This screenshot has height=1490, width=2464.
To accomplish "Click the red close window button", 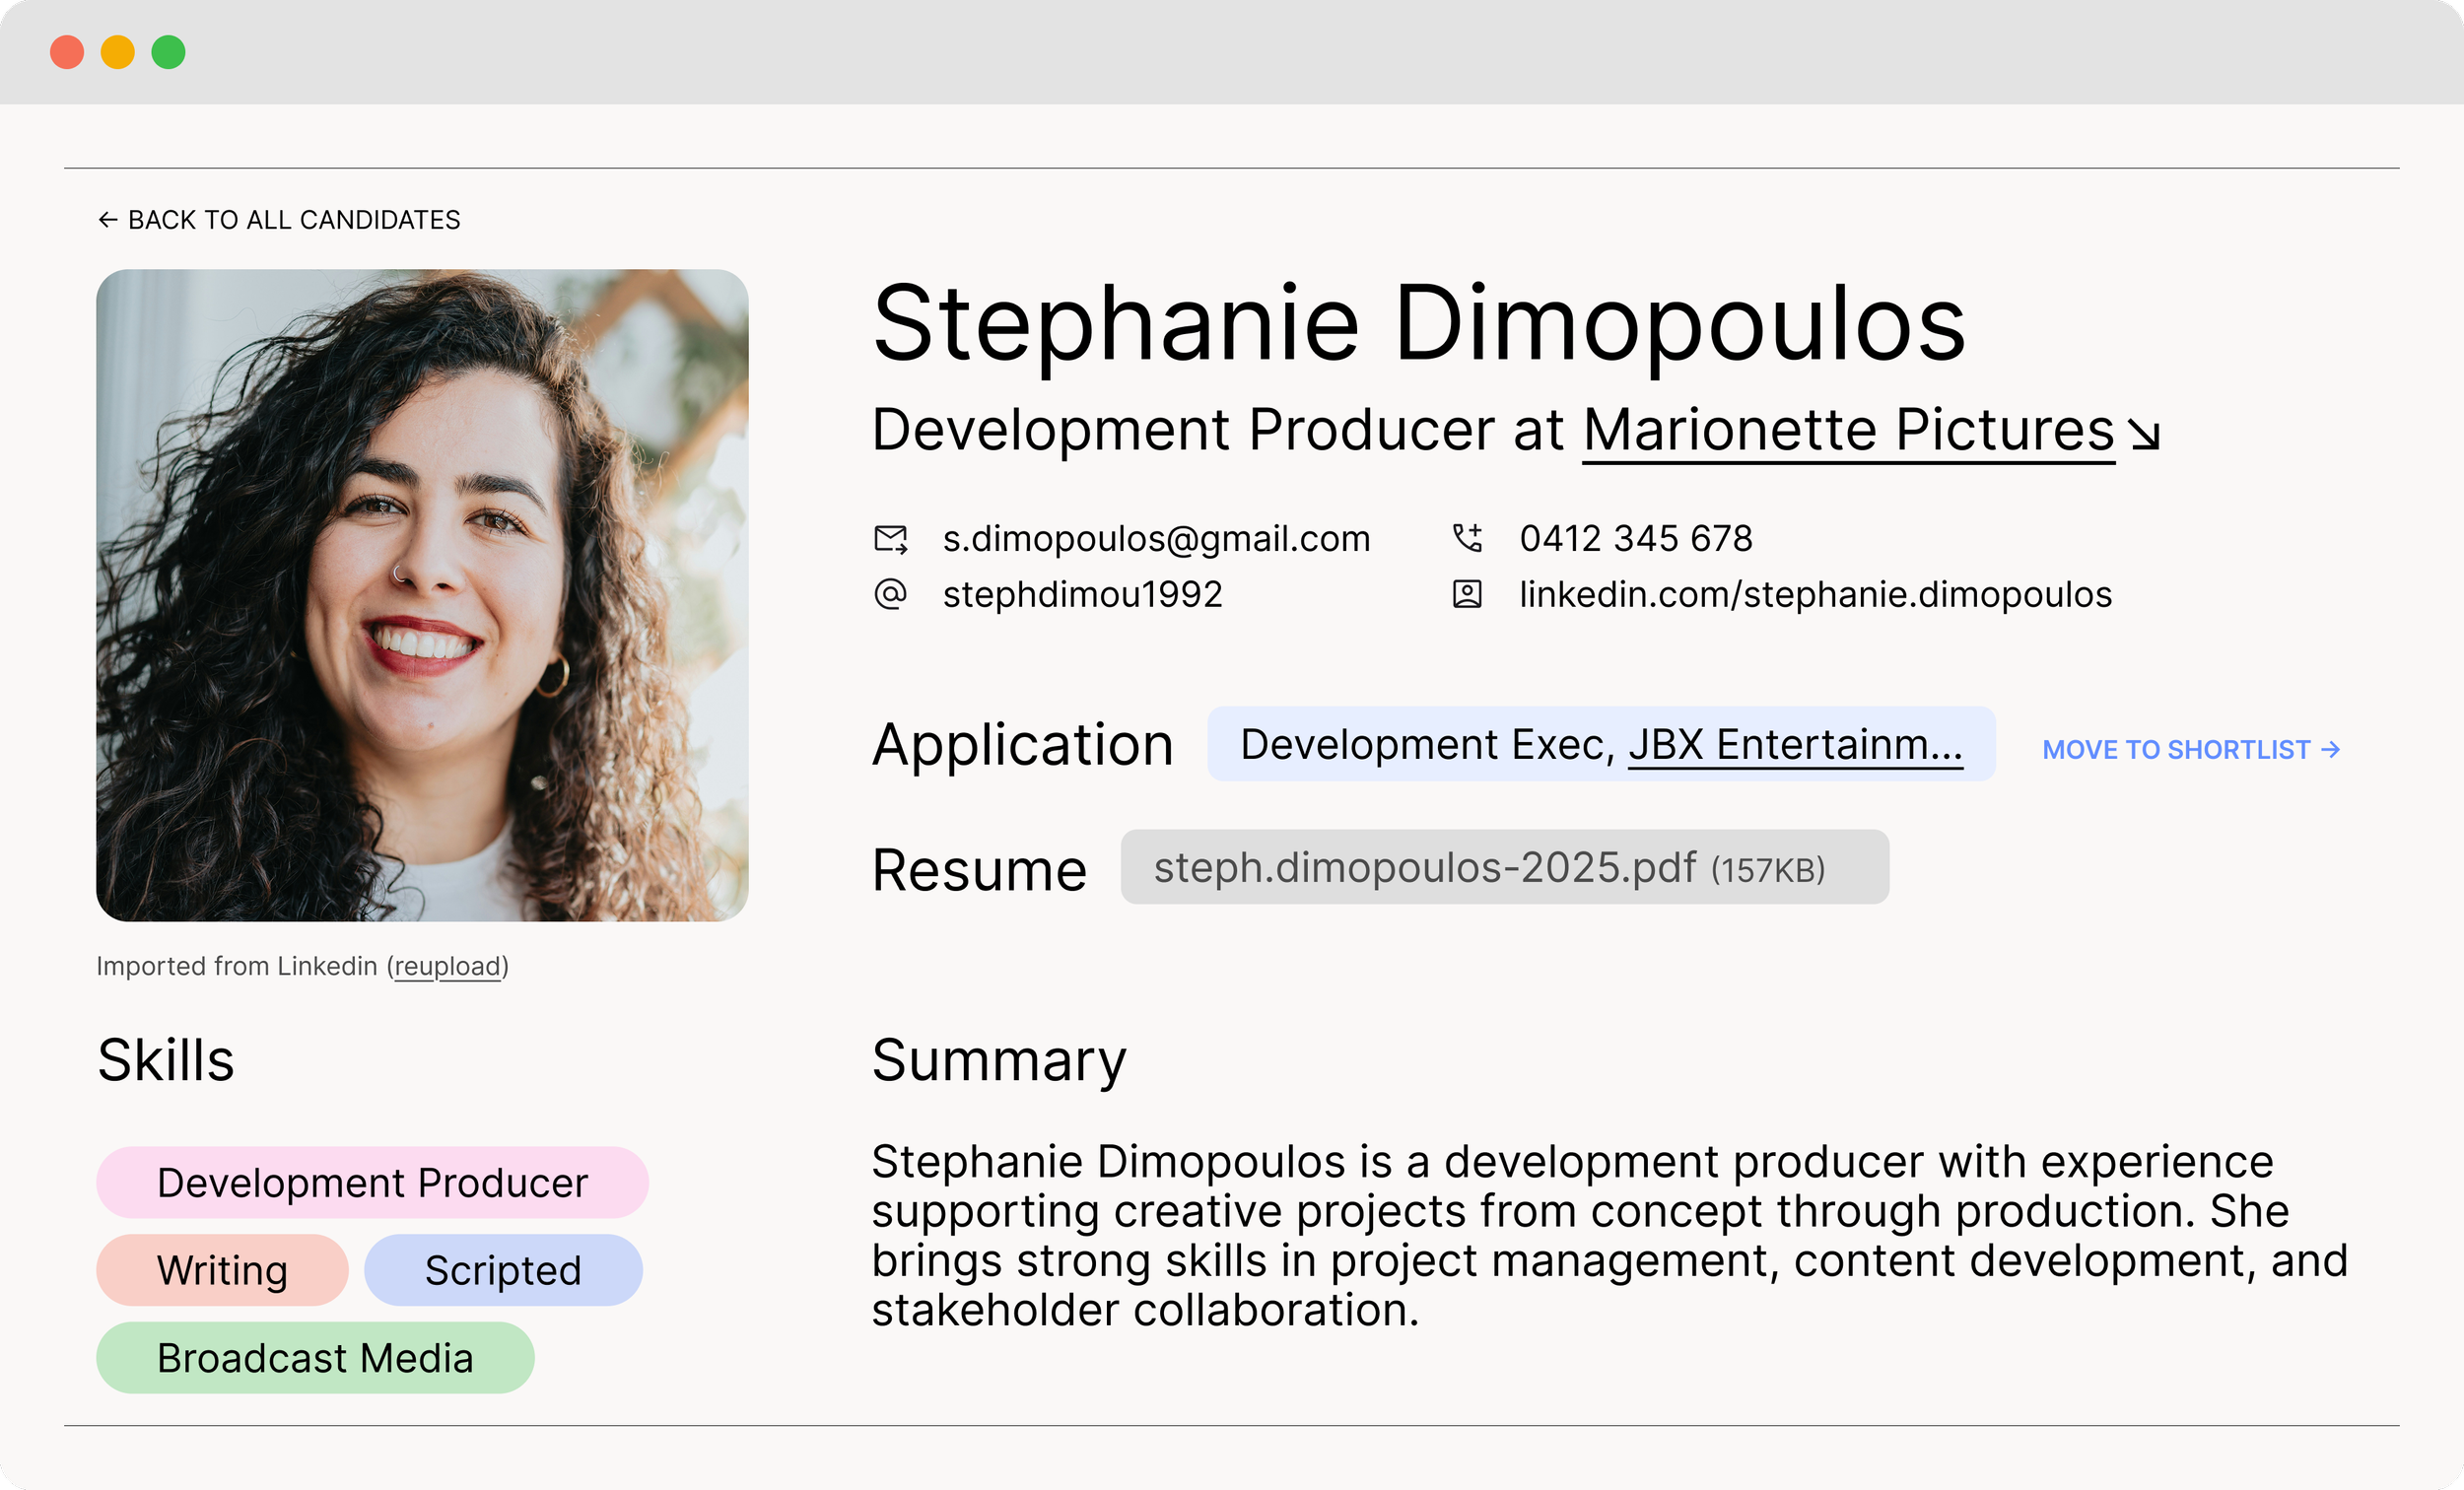I will pyautogui.click(x=67, y=52).
